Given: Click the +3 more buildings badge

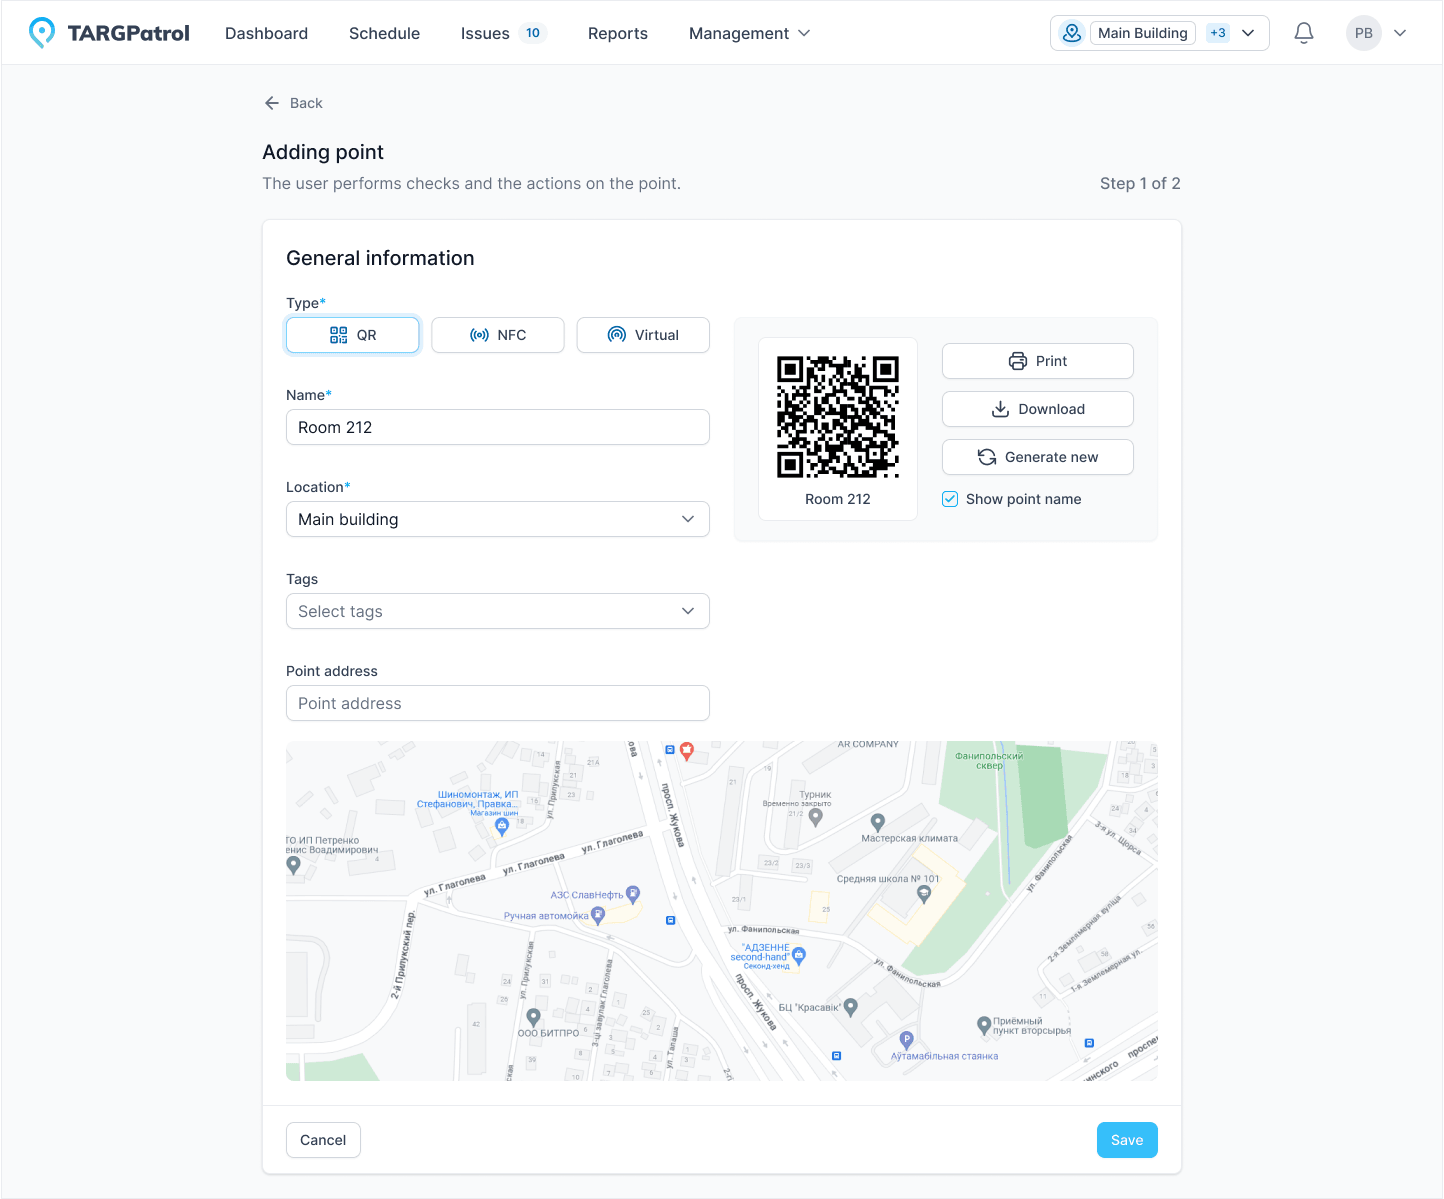Looking at the screenshot, I should [x=1218, y=33].
